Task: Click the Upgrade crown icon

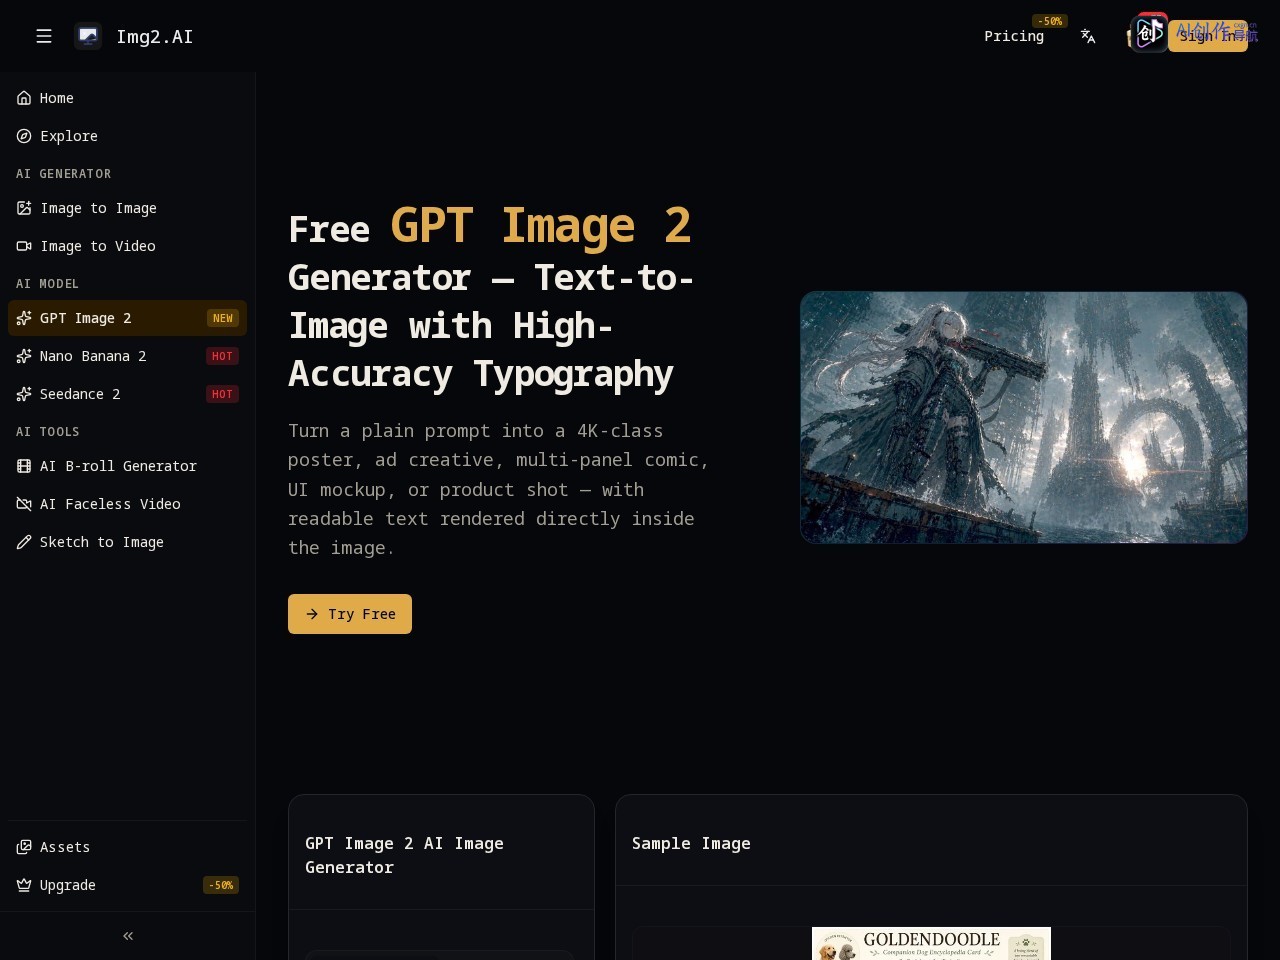Action: (x=24, y=885)
